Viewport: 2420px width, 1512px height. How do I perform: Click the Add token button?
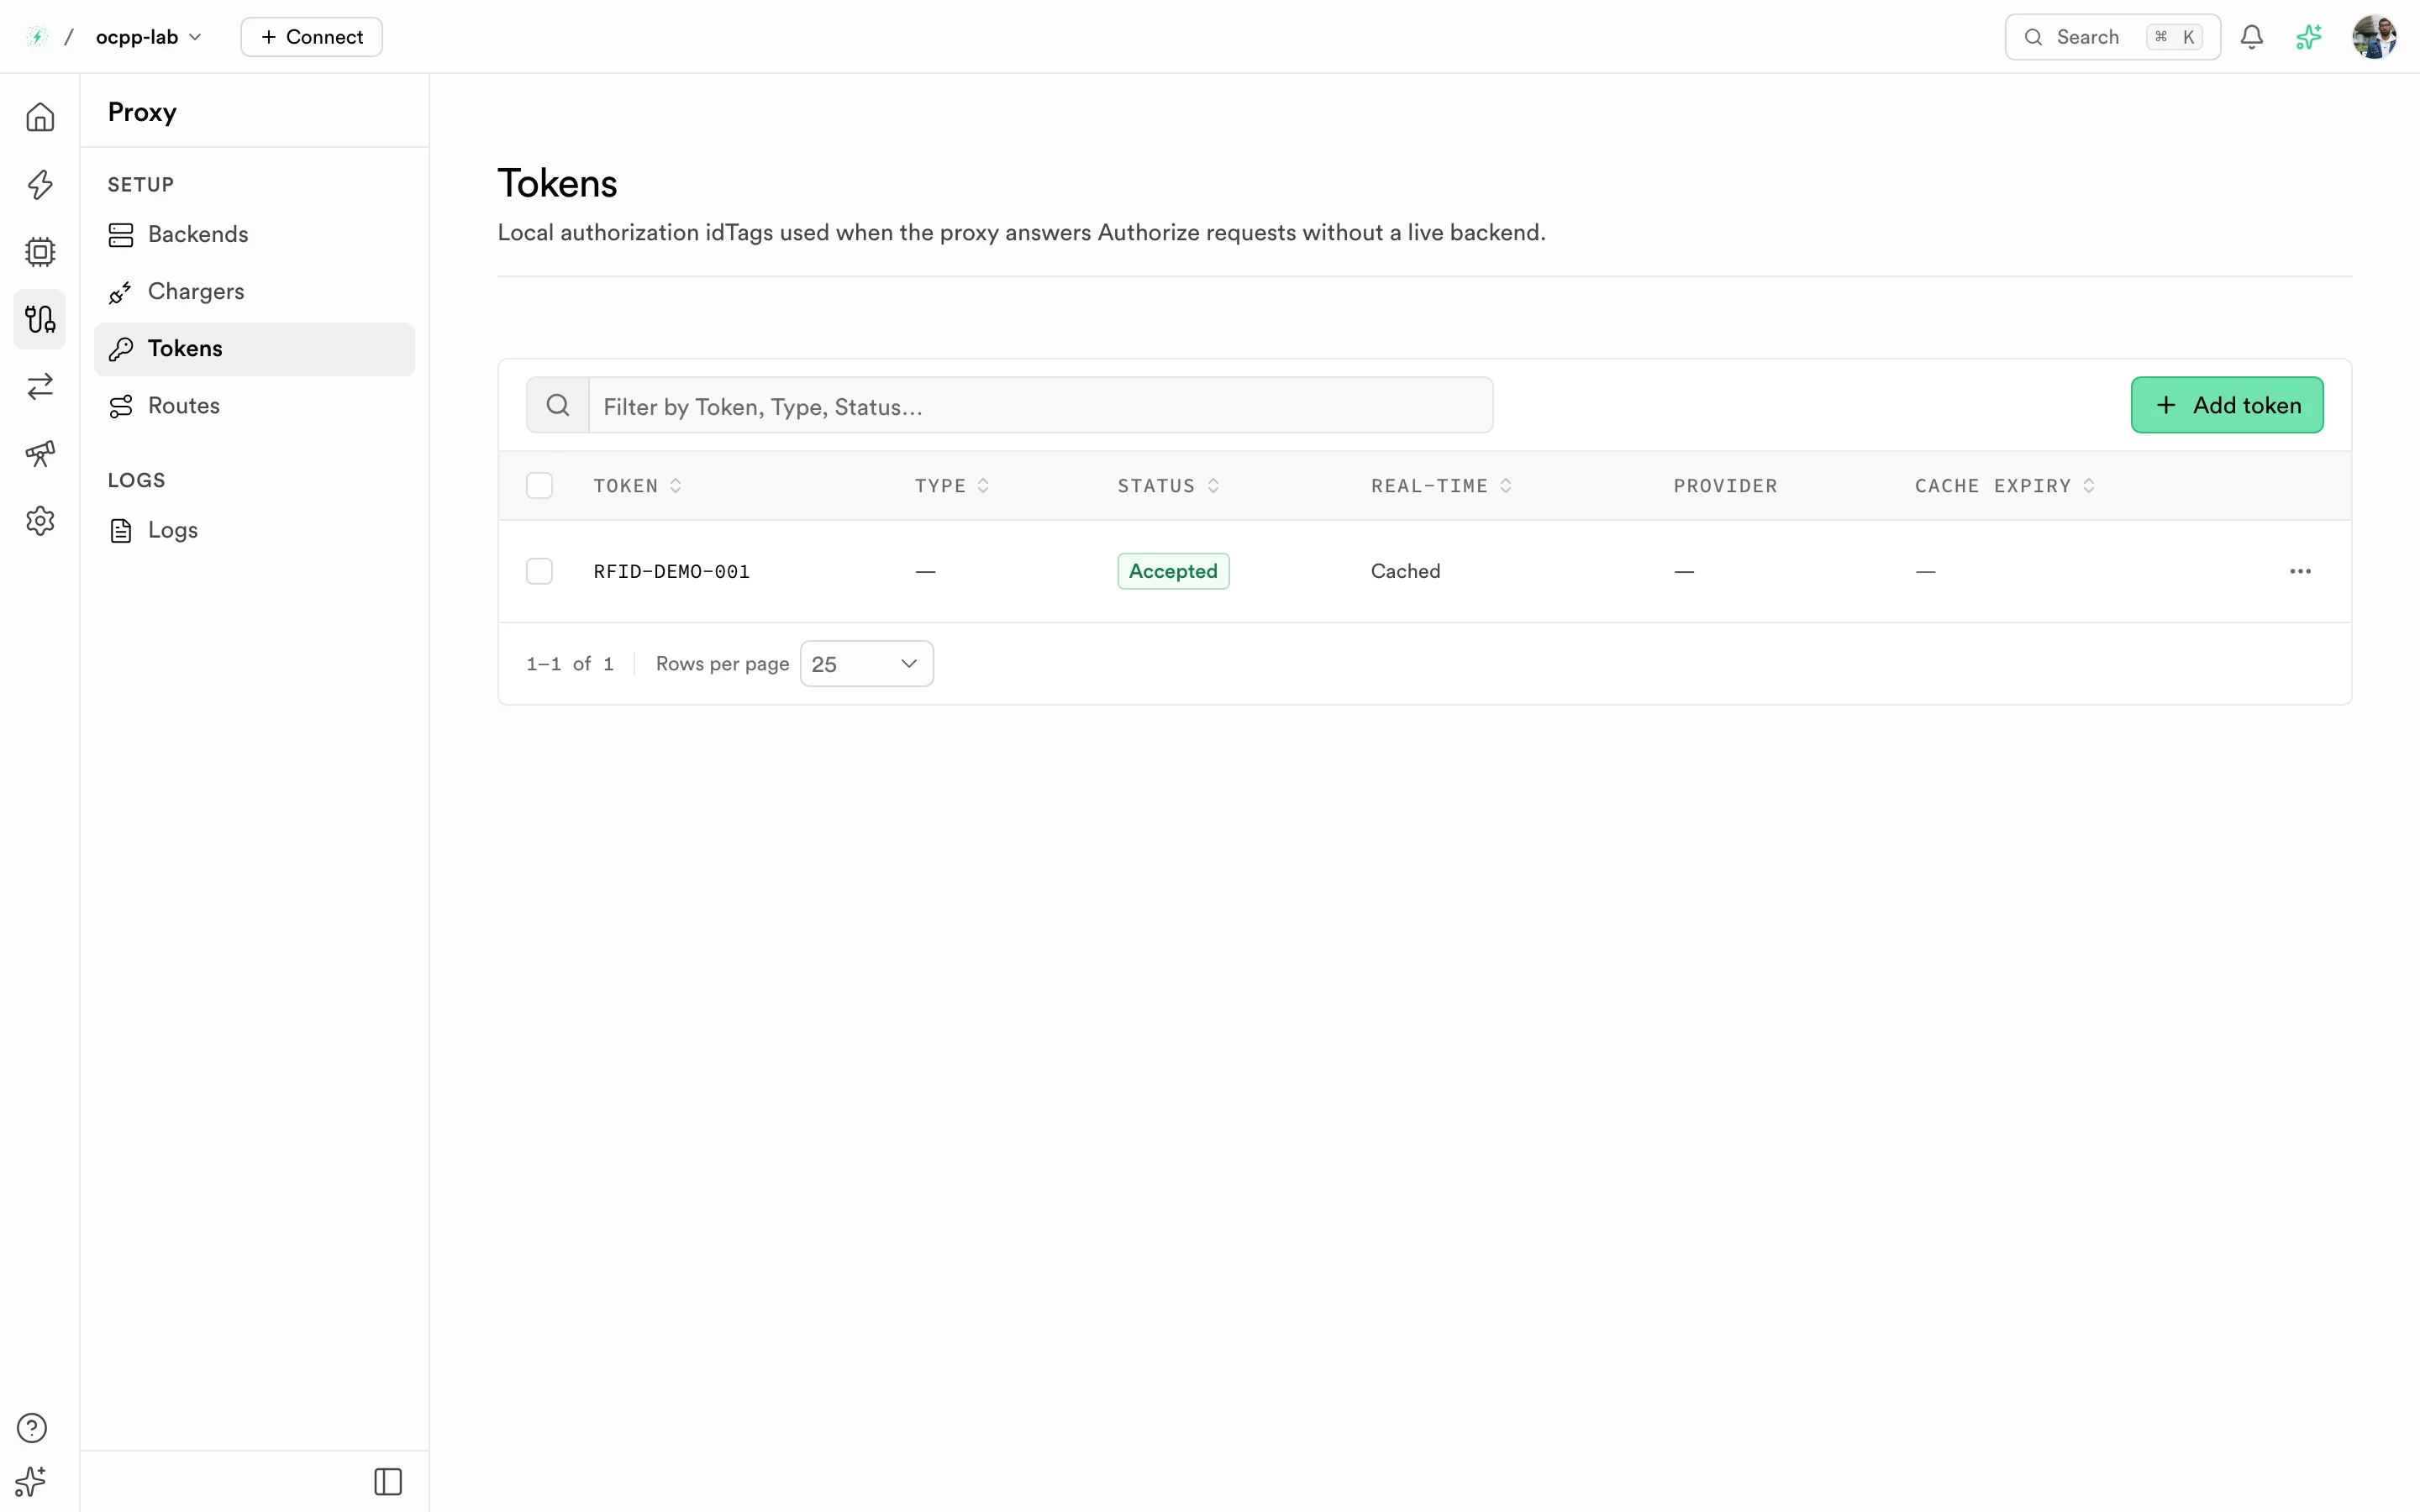pos(2226,405)
